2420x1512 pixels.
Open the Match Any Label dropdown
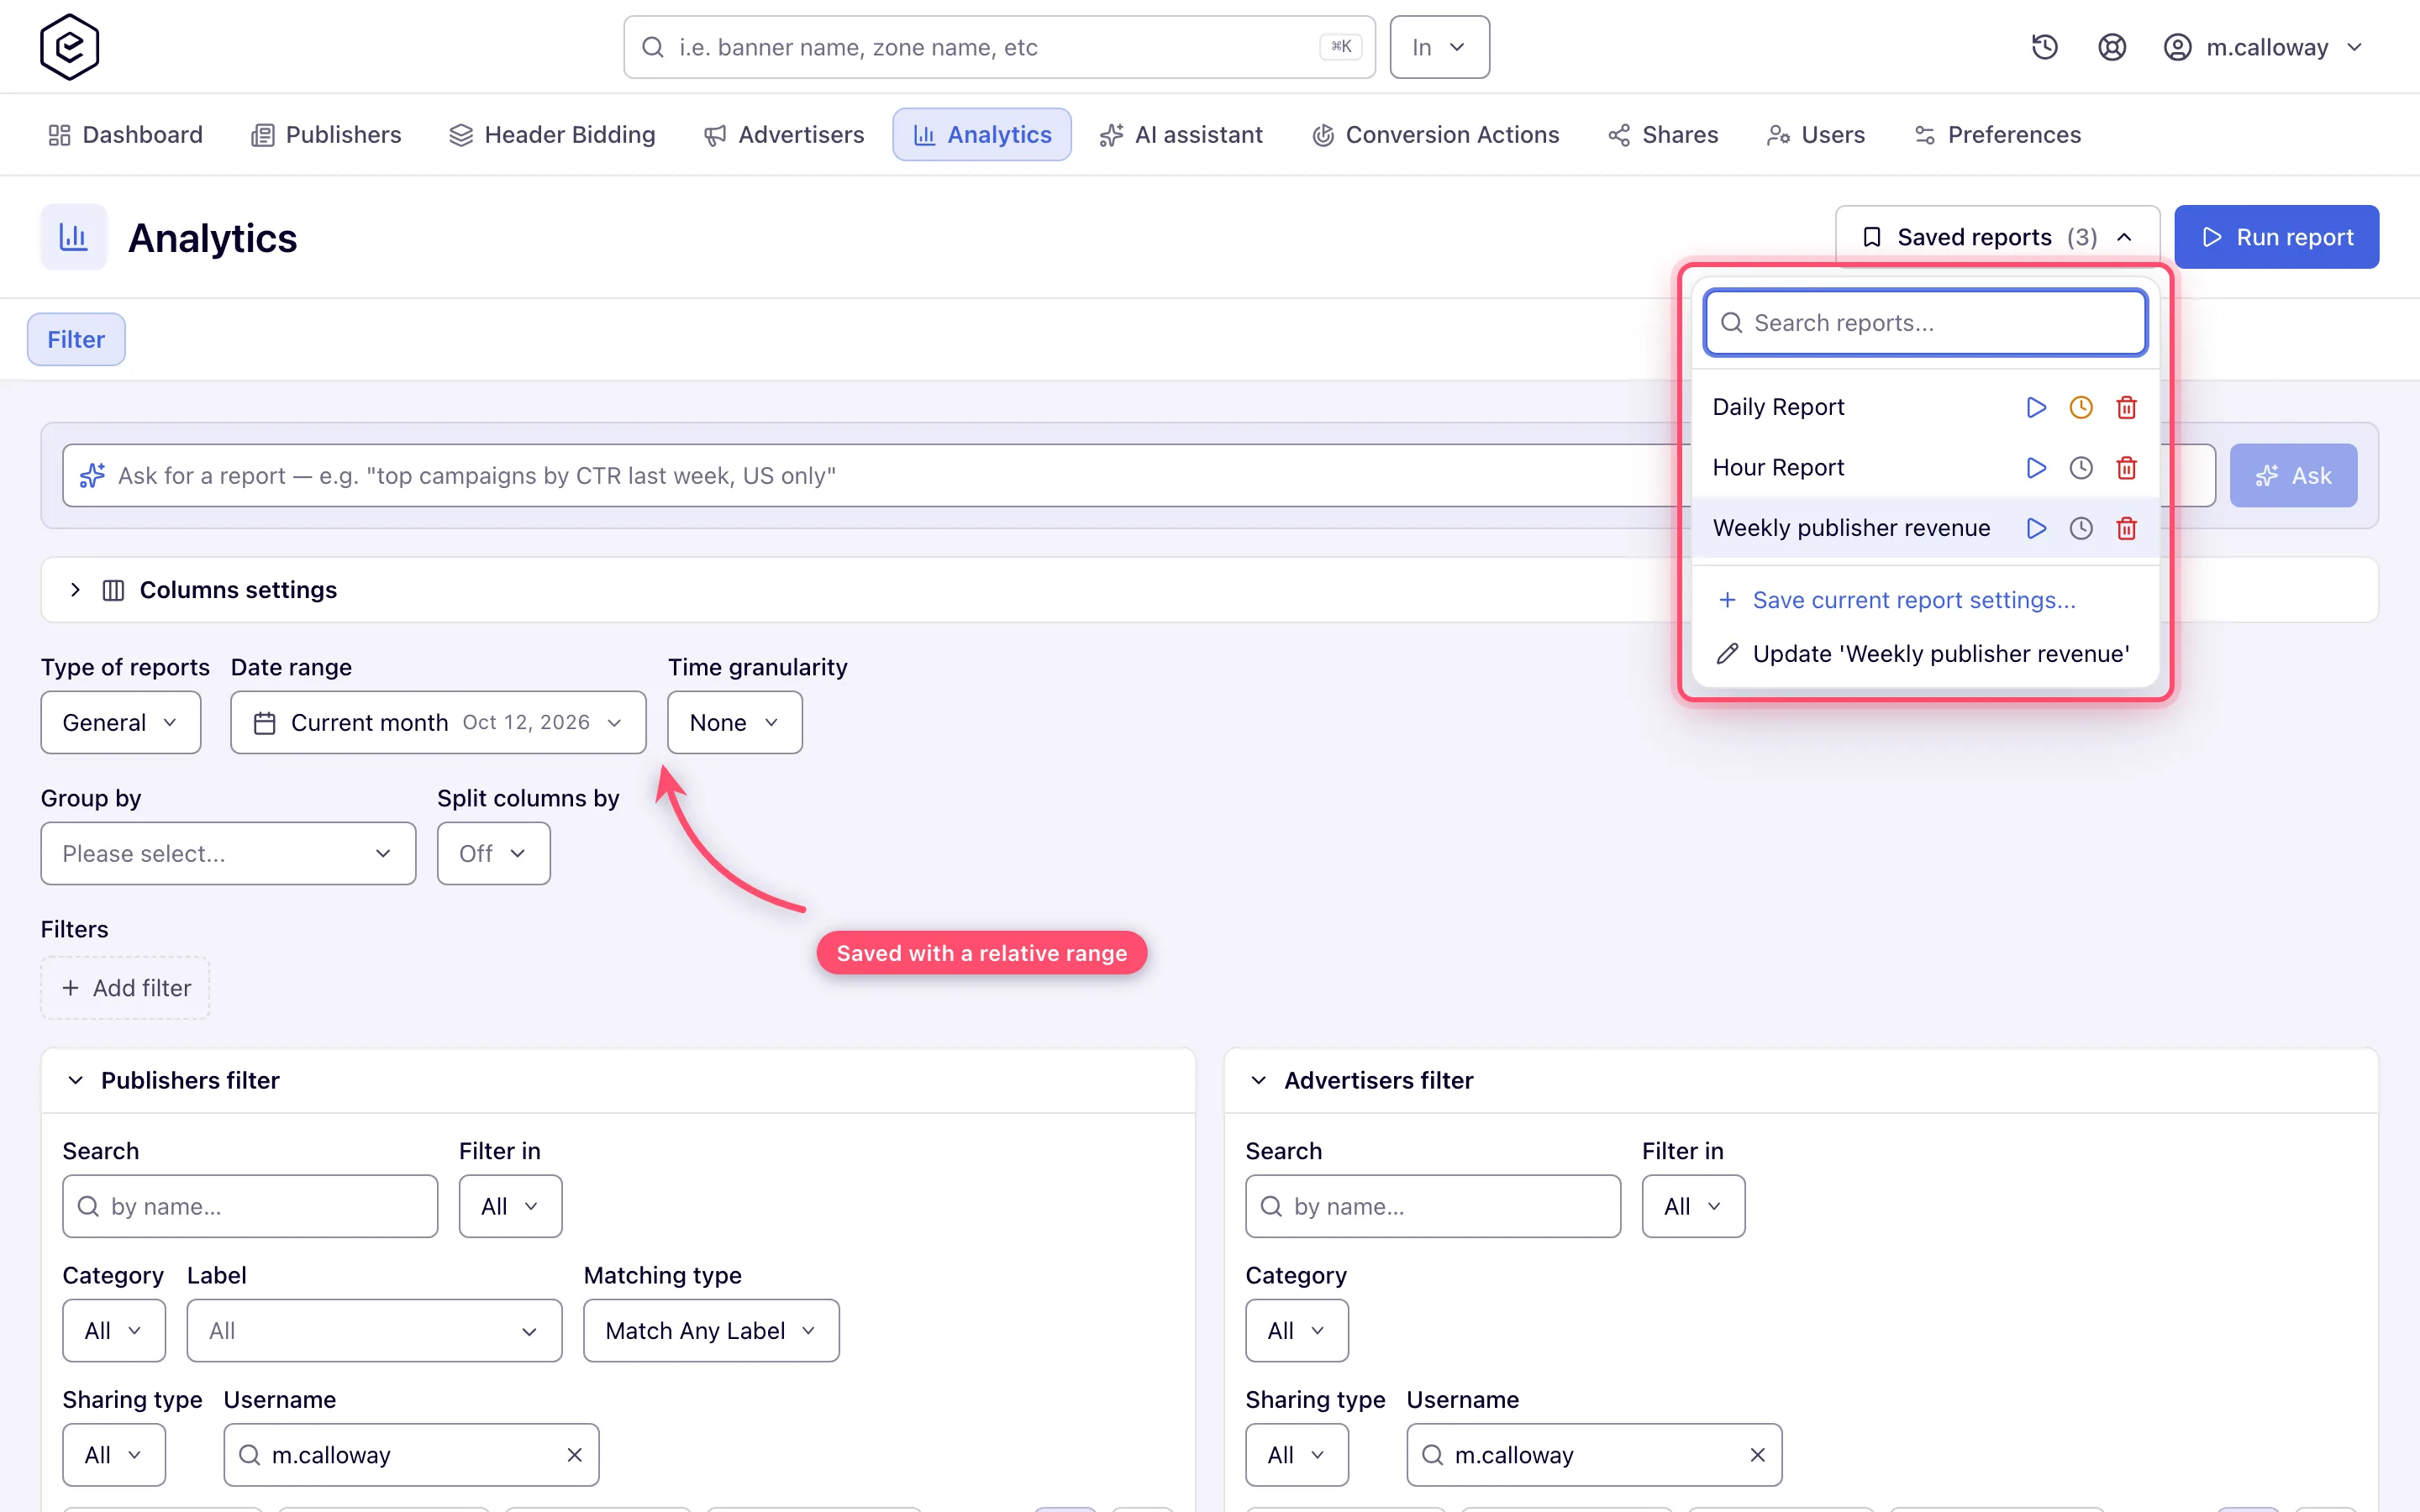(x=711, y=1330)
